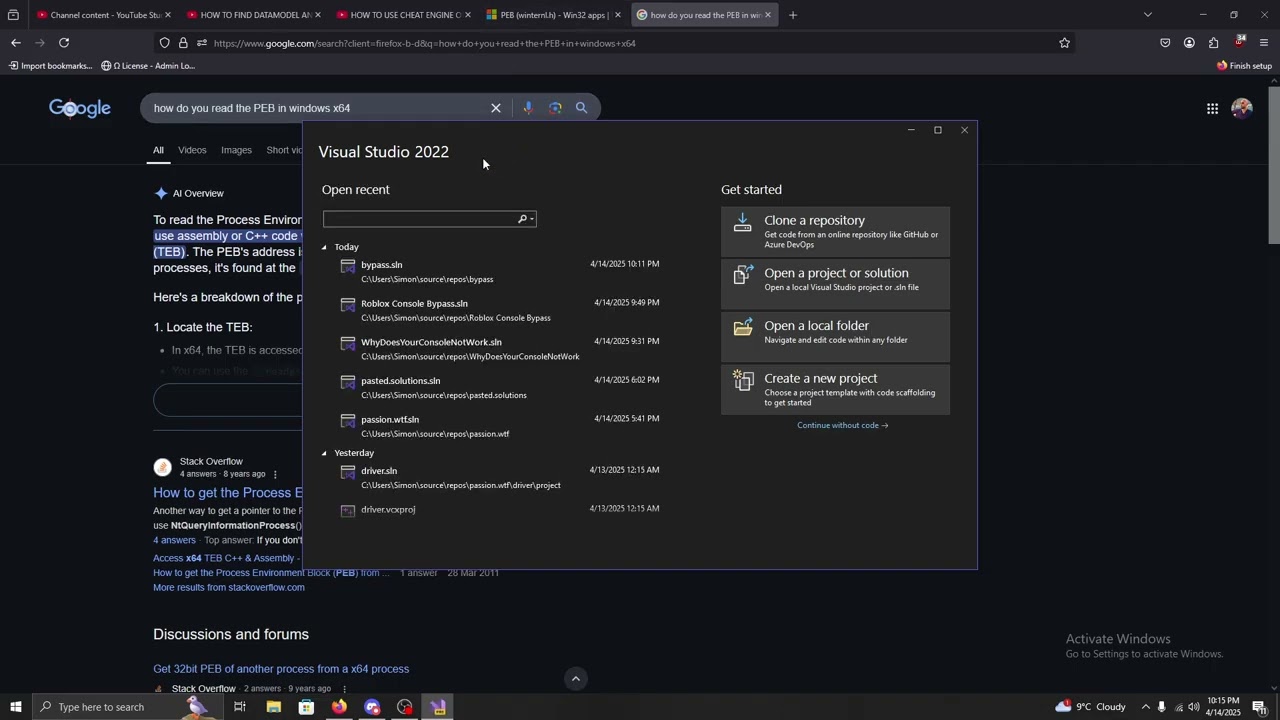Open a new Firefox tab

click(x=793, y=15)
